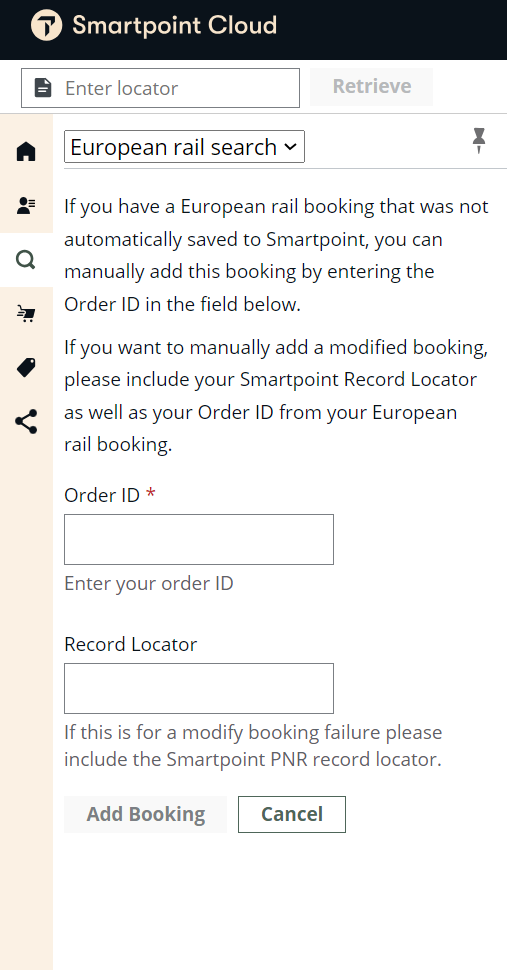The width and height of the screenshot is (507, 970).
Task: Click the chevron on the rail search selector
Action: pyautogui.click(x=289, y=147)
